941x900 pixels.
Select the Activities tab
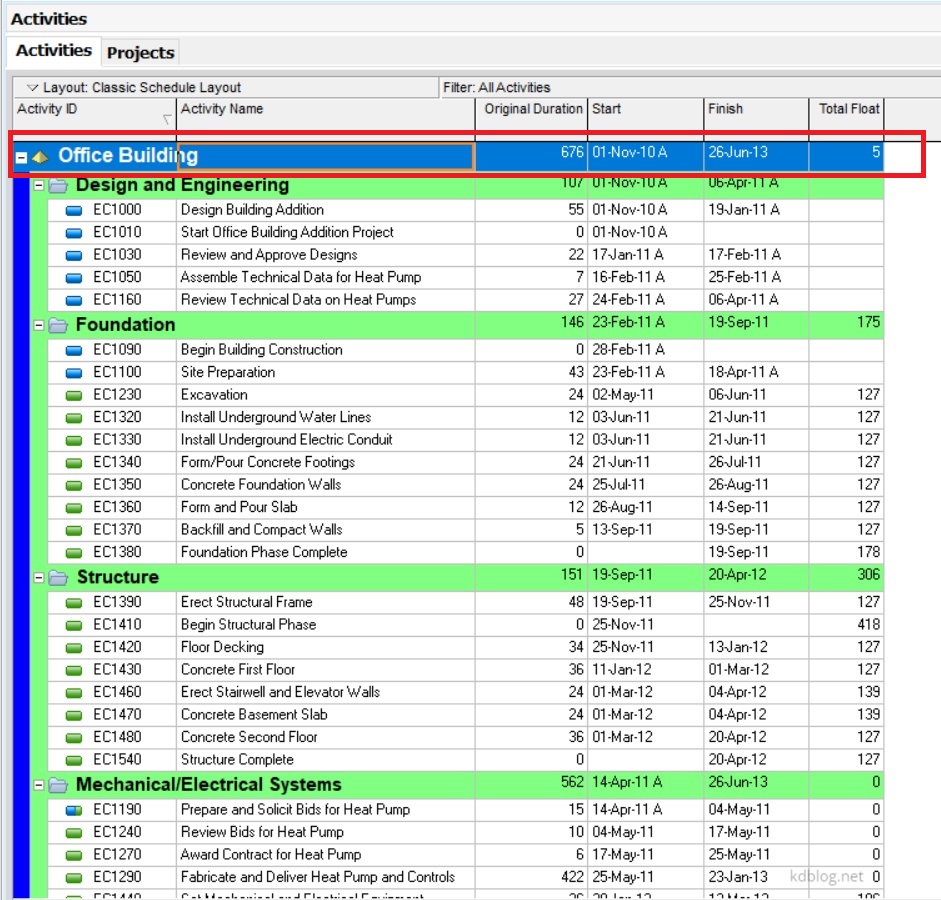click(54, 52)
